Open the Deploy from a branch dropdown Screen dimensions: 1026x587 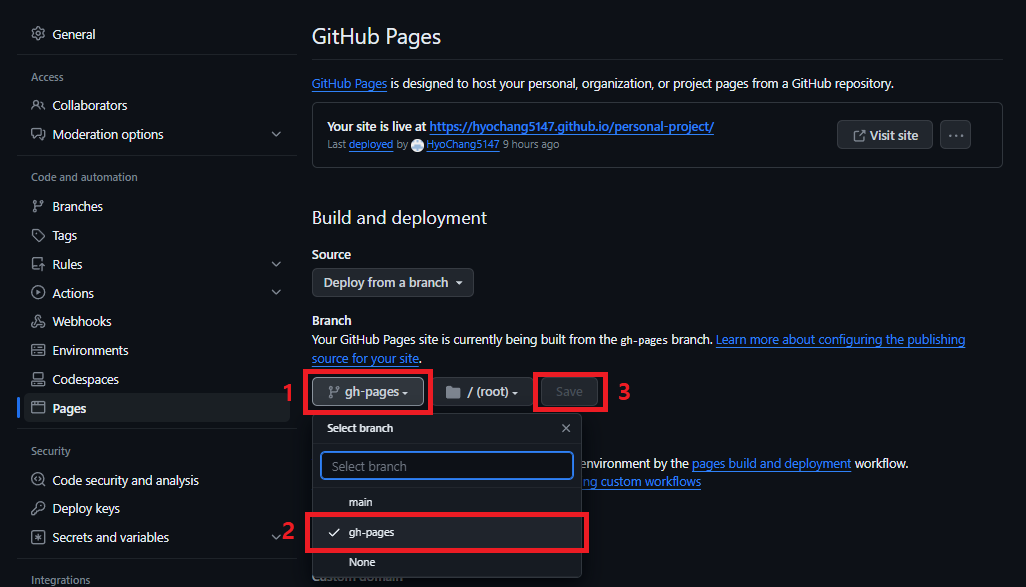coord(393,283)
